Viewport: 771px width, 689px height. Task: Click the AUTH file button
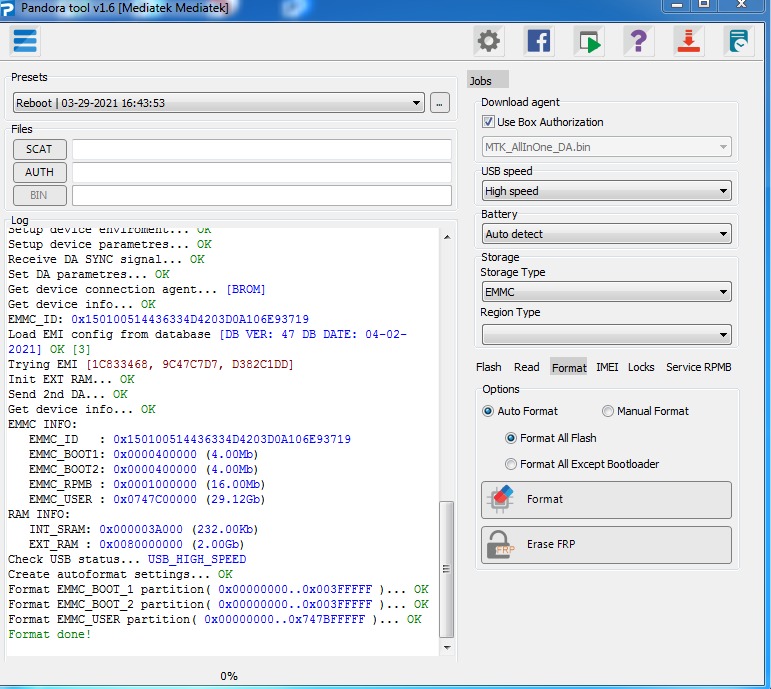pyautogui.click(x=39, y=172)
